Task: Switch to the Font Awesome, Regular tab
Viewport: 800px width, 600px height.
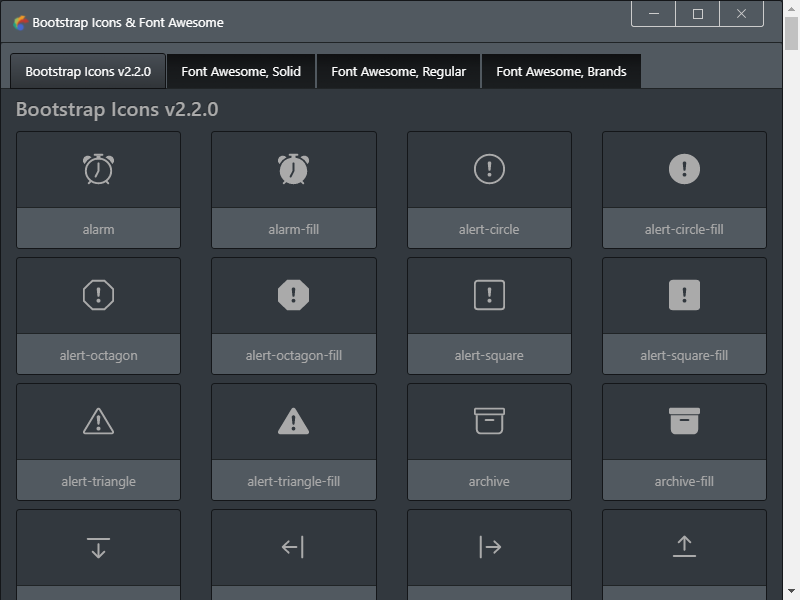Action: click(398, 71)
